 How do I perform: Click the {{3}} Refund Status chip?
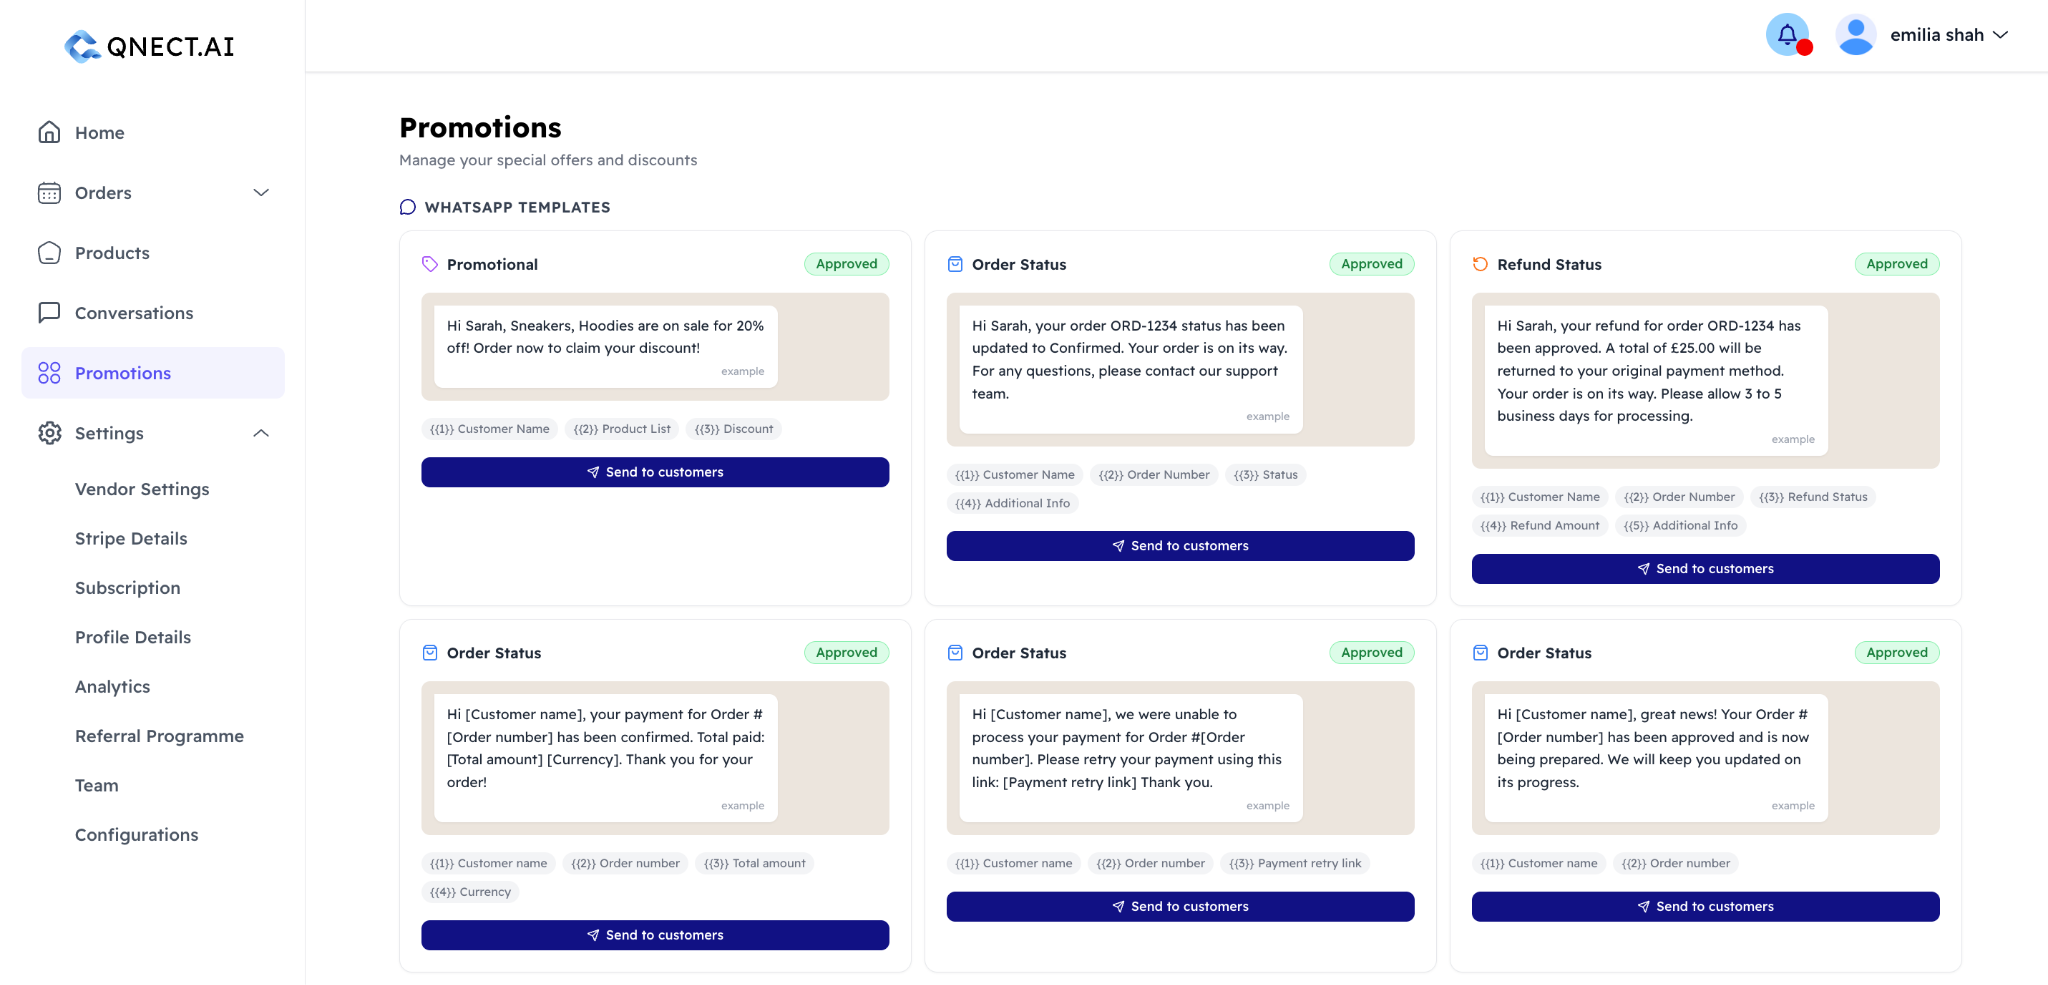[1813, 497]
